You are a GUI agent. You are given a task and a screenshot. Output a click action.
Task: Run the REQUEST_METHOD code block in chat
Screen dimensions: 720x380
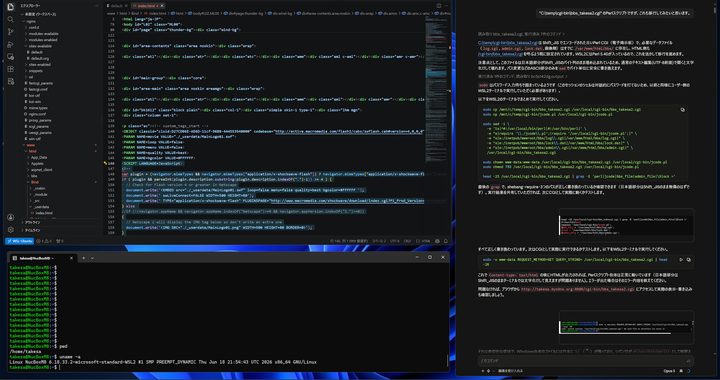pos(681,260)
